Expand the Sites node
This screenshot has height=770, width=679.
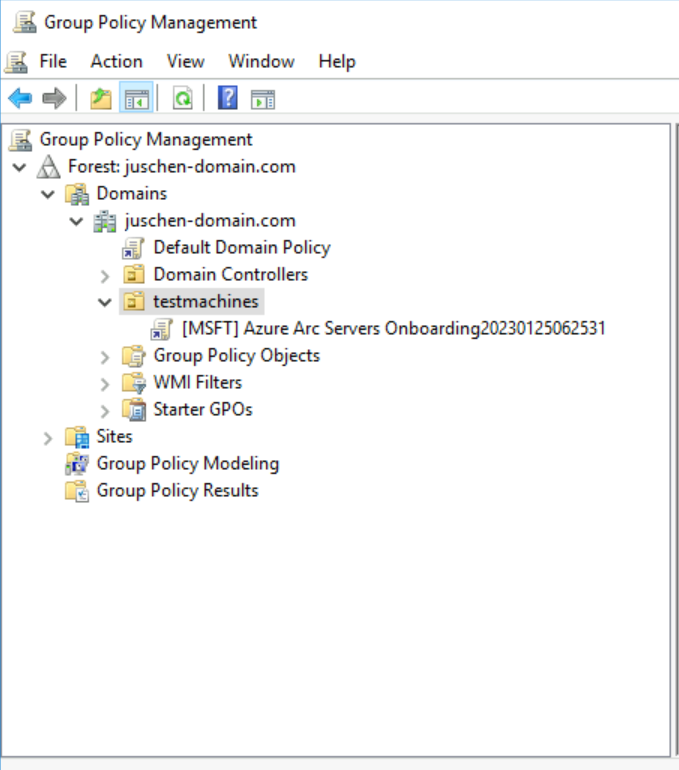(48, 438)
